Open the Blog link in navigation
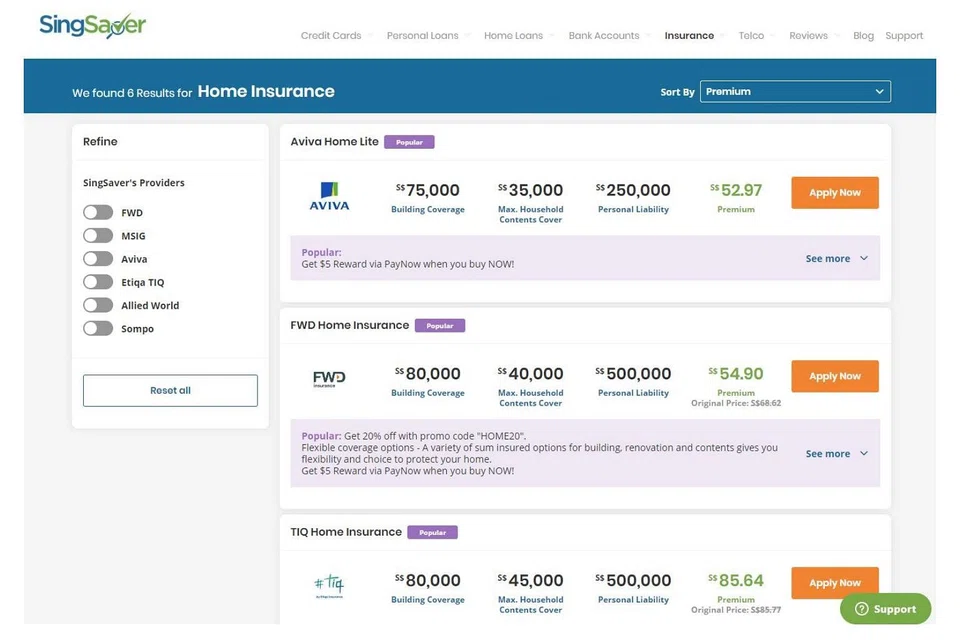 click(863, 36)
